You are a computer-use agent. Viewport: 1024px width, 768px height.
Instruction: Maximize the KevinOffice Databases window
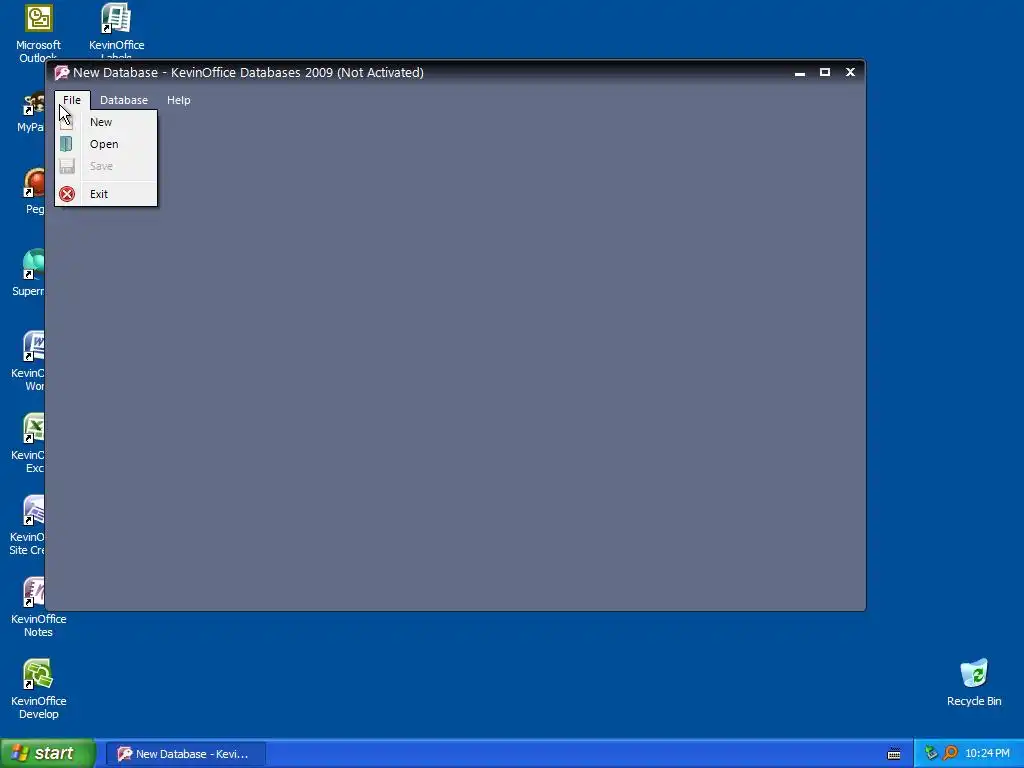point(825,72)
